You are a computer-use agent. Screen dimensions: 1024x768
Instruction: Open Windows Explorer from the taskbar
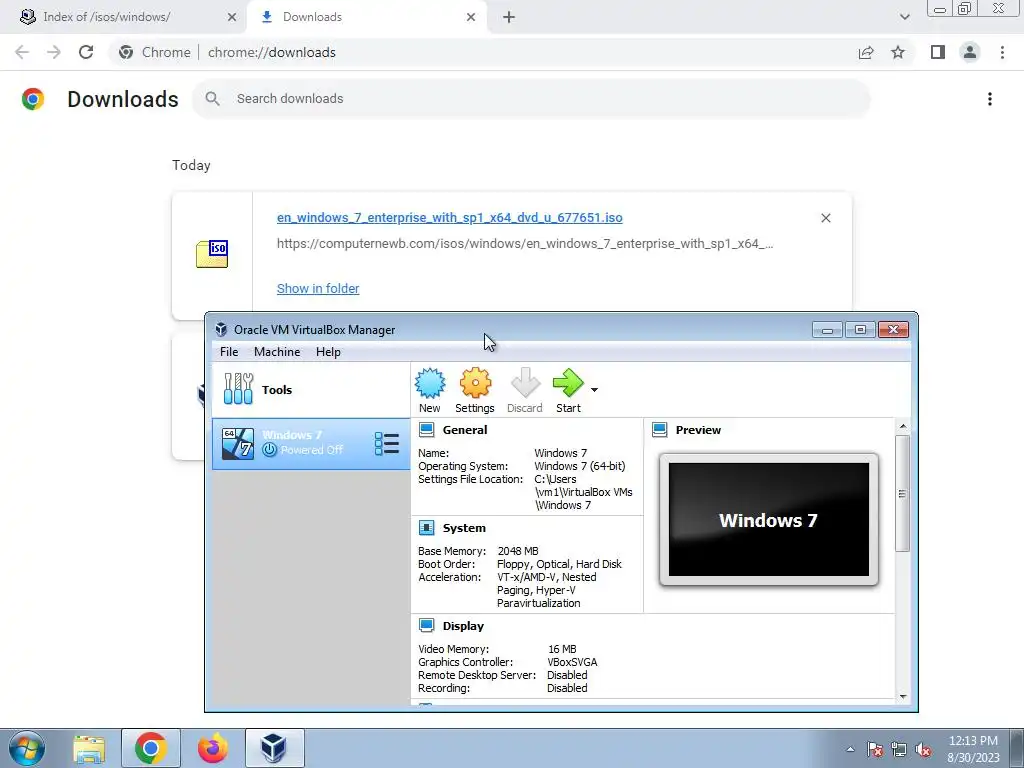click(89, 748)
